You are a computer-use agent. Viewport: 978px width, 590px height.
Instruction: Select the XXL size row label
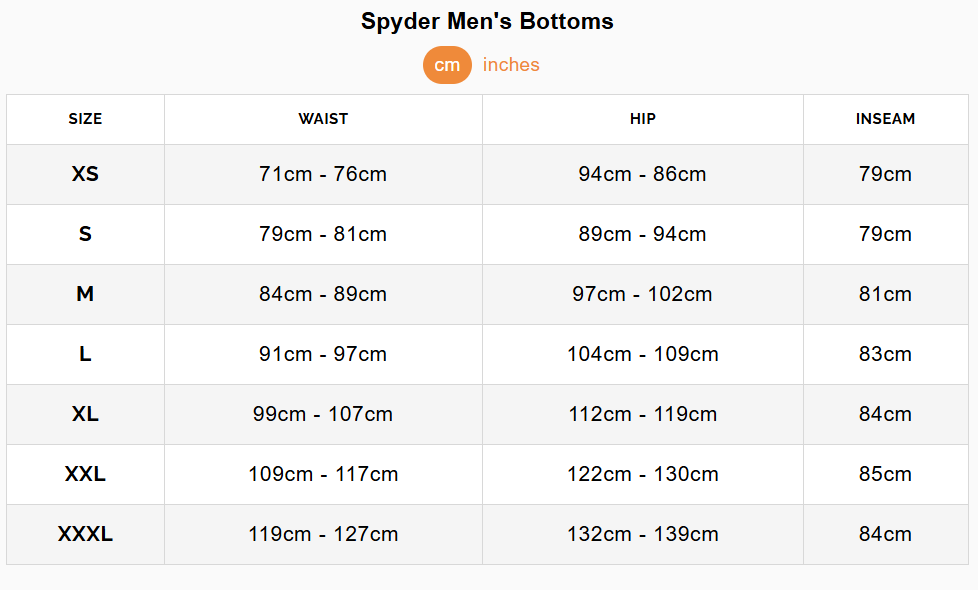[85, 474]
